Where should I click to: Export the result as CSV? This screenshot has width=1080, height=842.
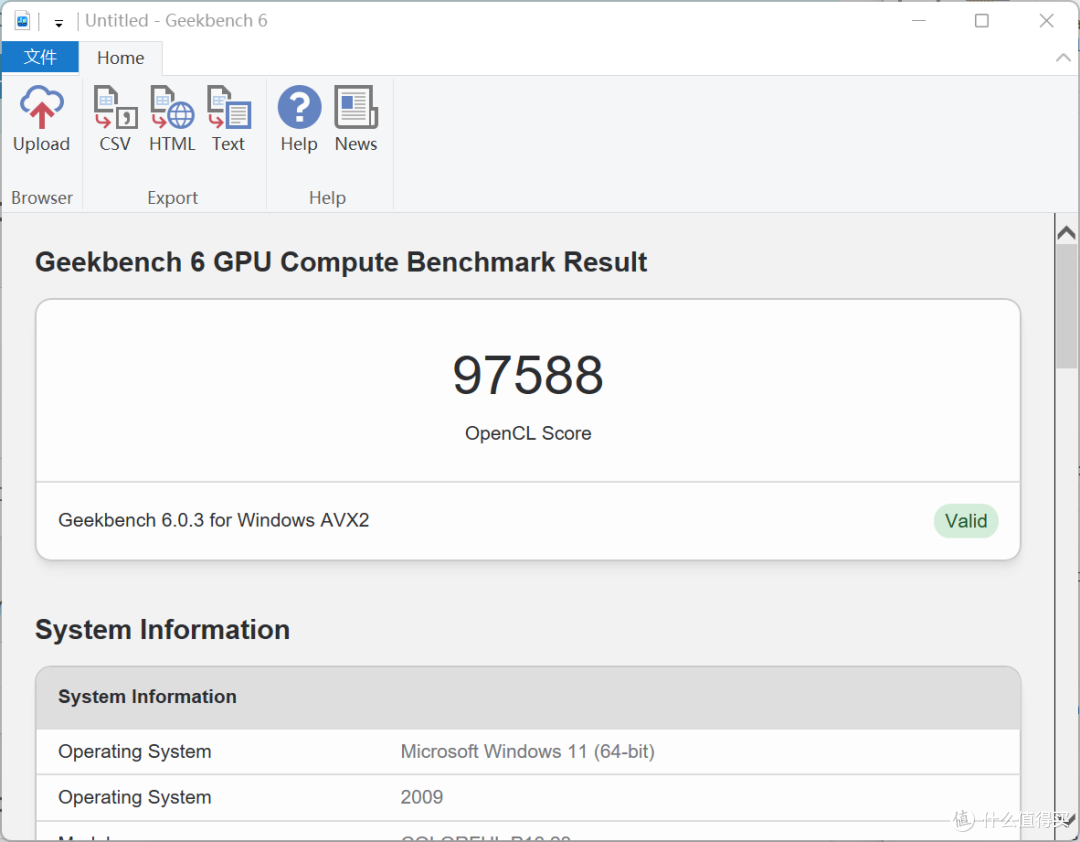115,119
